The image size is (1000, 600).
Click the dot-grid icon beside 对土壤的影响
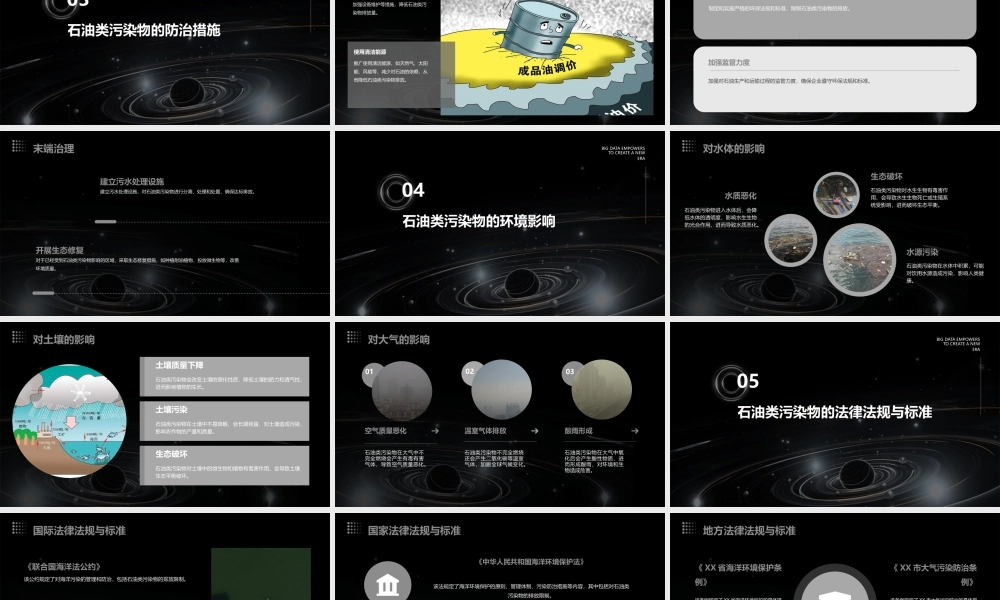click(x=18, y=337)
